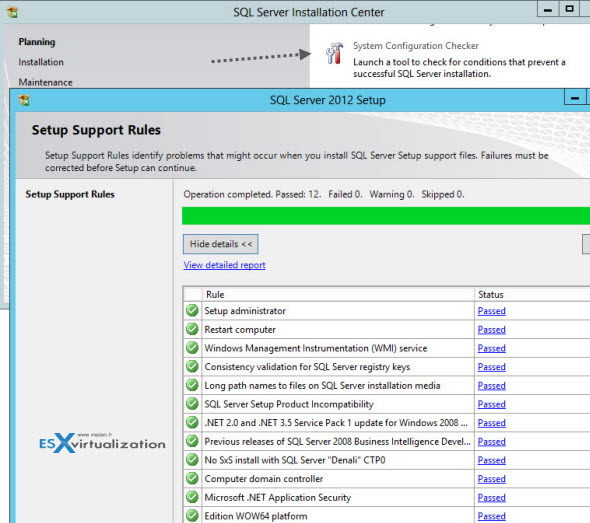
Task: Click check icon for .NET 2.0 and 3.5 rule
Action: pos(192,423)
